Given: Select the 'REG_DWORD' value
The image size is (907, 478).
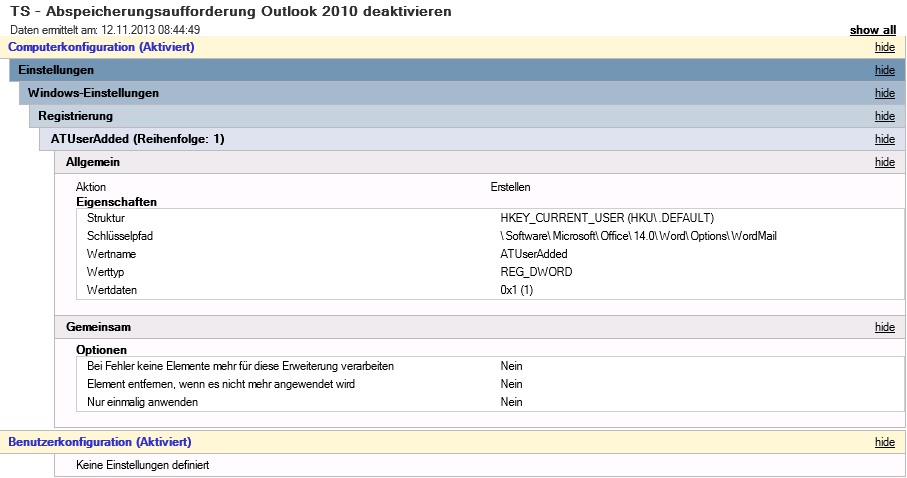Looking at the screenshot, I should tap(536, 272).
